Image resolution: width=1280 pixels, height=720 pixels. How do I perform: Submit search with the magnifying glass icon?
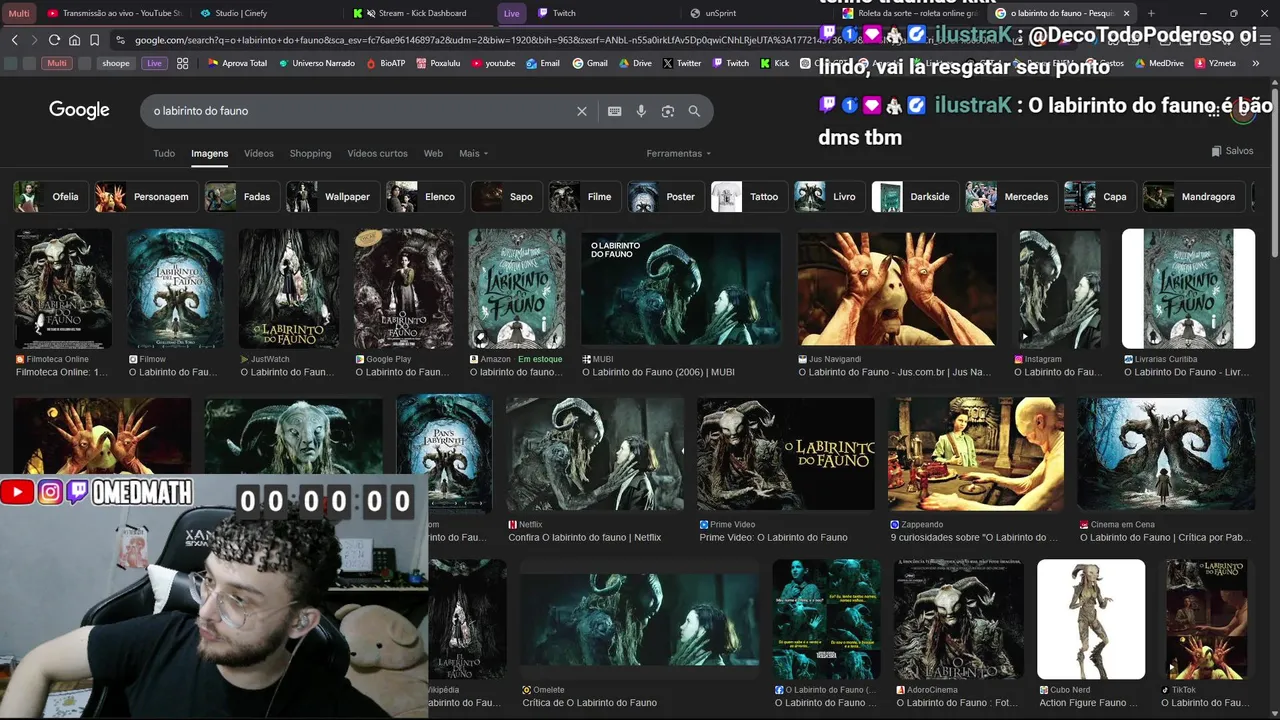point(694,111)
